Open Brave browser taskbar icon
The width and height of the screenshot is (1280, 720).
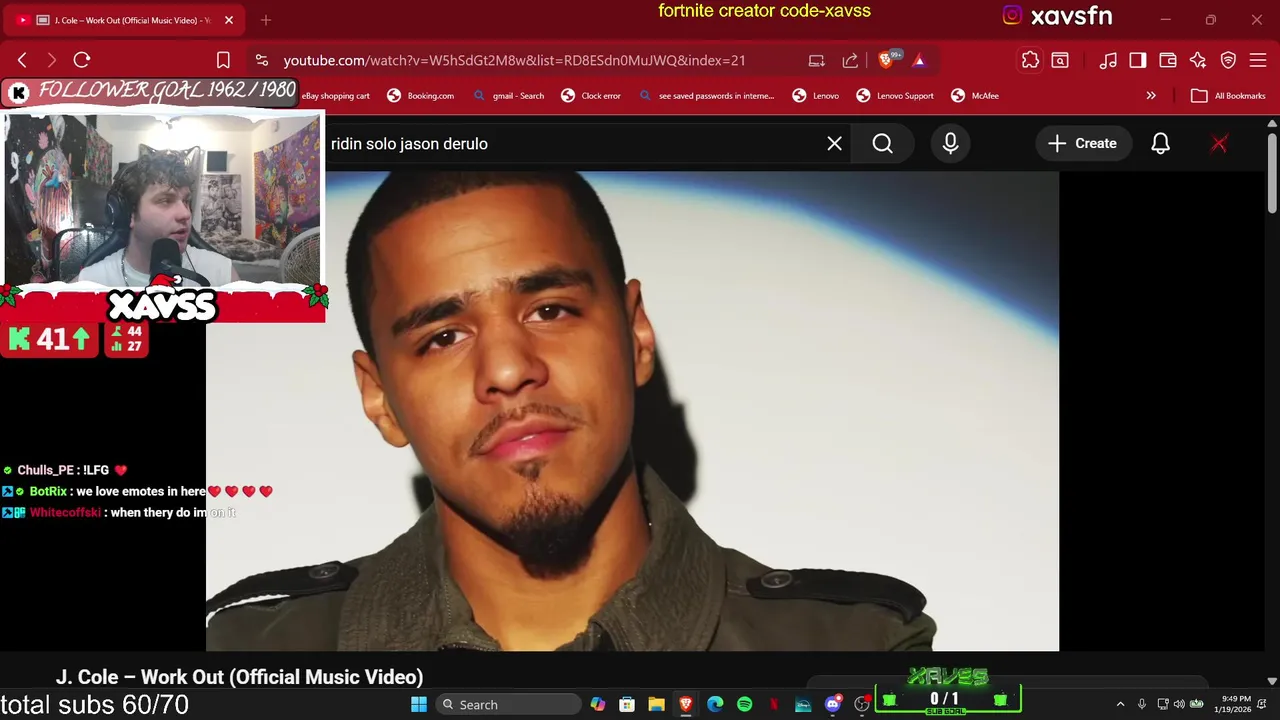[x=686, y=705]
